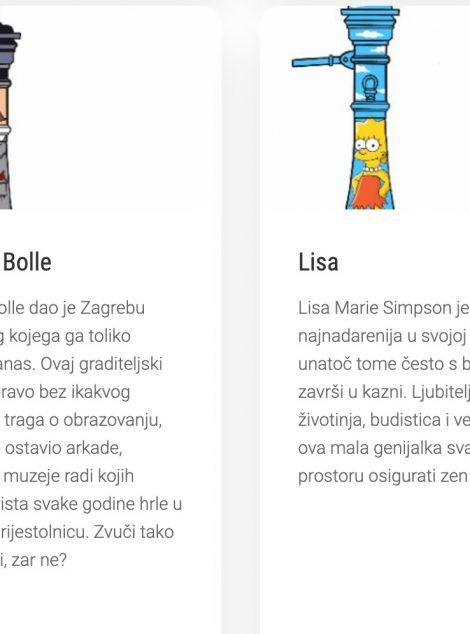Viewport: 470px width, 634px height.
Task: Click the 'muzeje radi kojih' text line
Action: 67,476
